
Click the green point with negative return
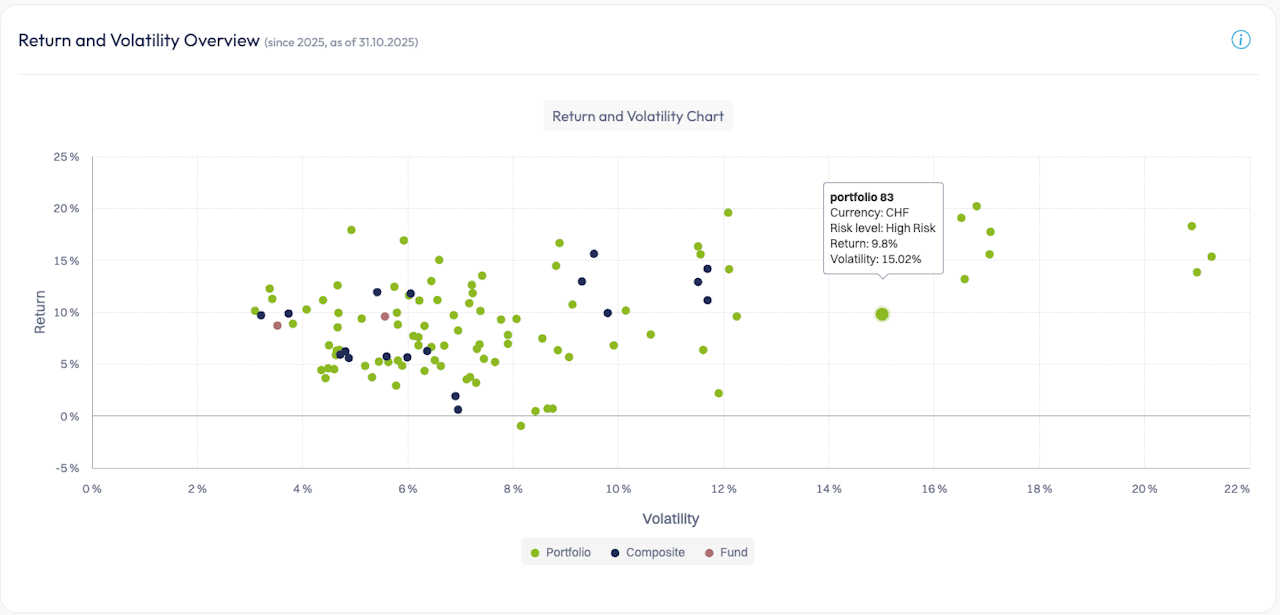521,426
